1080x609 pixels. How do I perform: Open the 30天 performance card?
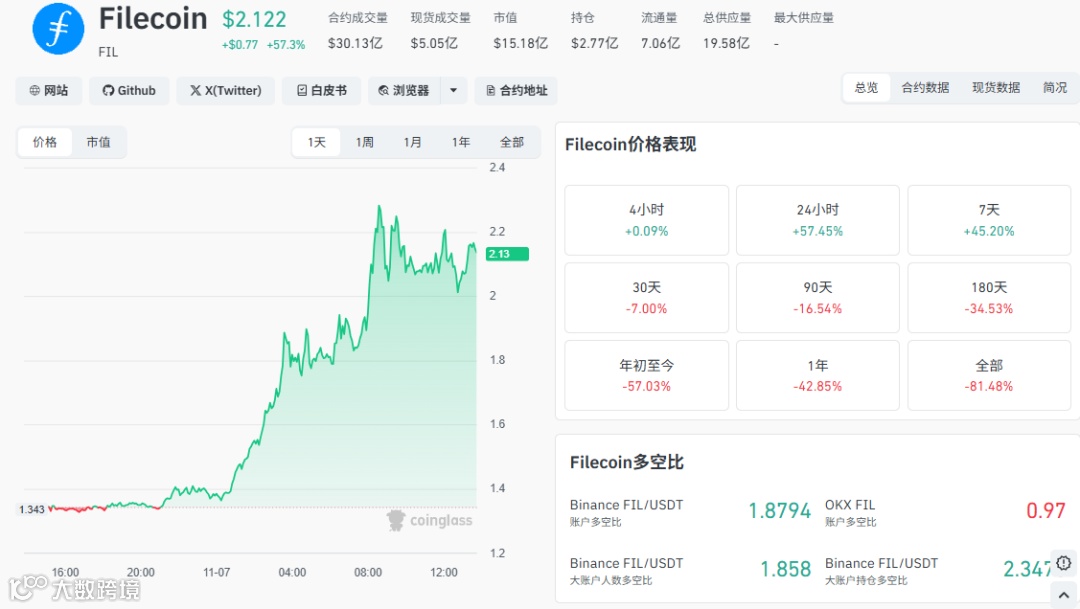(646, 298)
